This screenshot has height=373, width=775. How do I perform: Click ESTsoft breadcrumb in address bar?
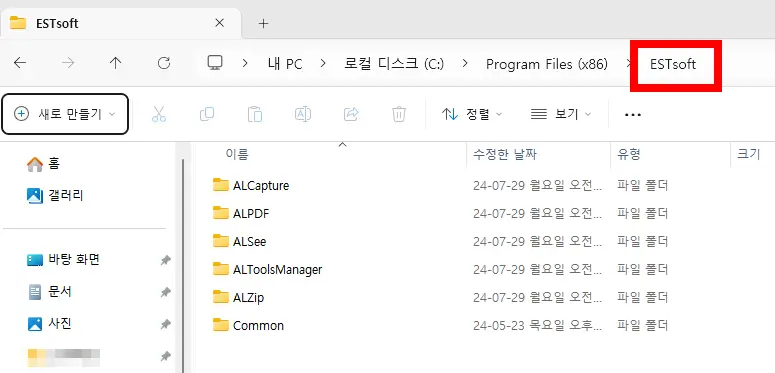[x=673, y=64]
